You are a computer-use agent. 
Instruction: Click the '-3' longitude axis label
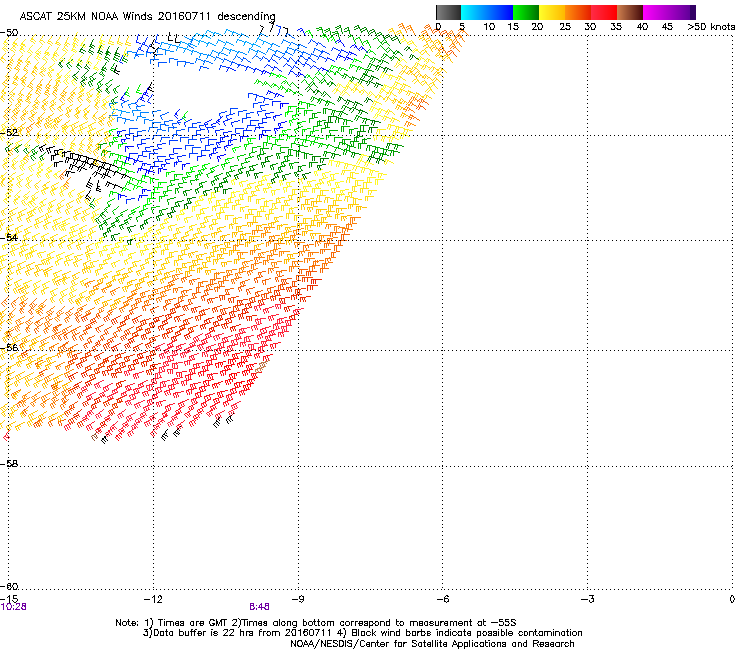pos(587,599)
